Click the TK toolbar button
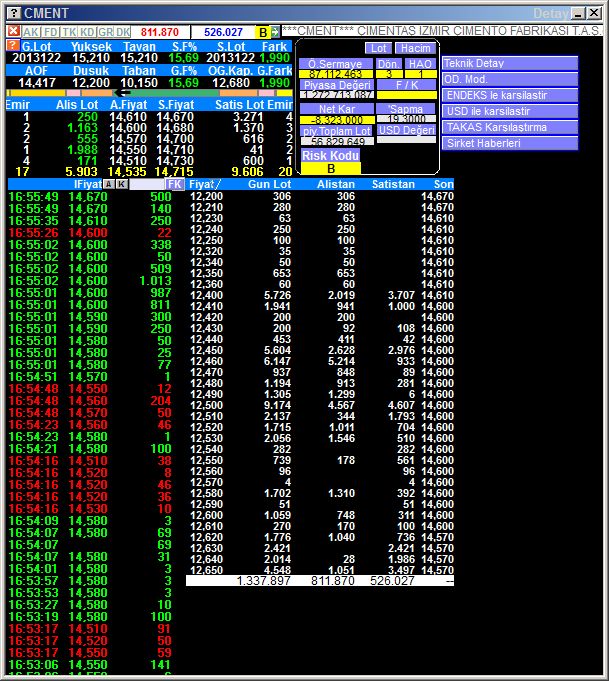Image resolution: width=609 pixels, height=681 pixels. (69, 32)
